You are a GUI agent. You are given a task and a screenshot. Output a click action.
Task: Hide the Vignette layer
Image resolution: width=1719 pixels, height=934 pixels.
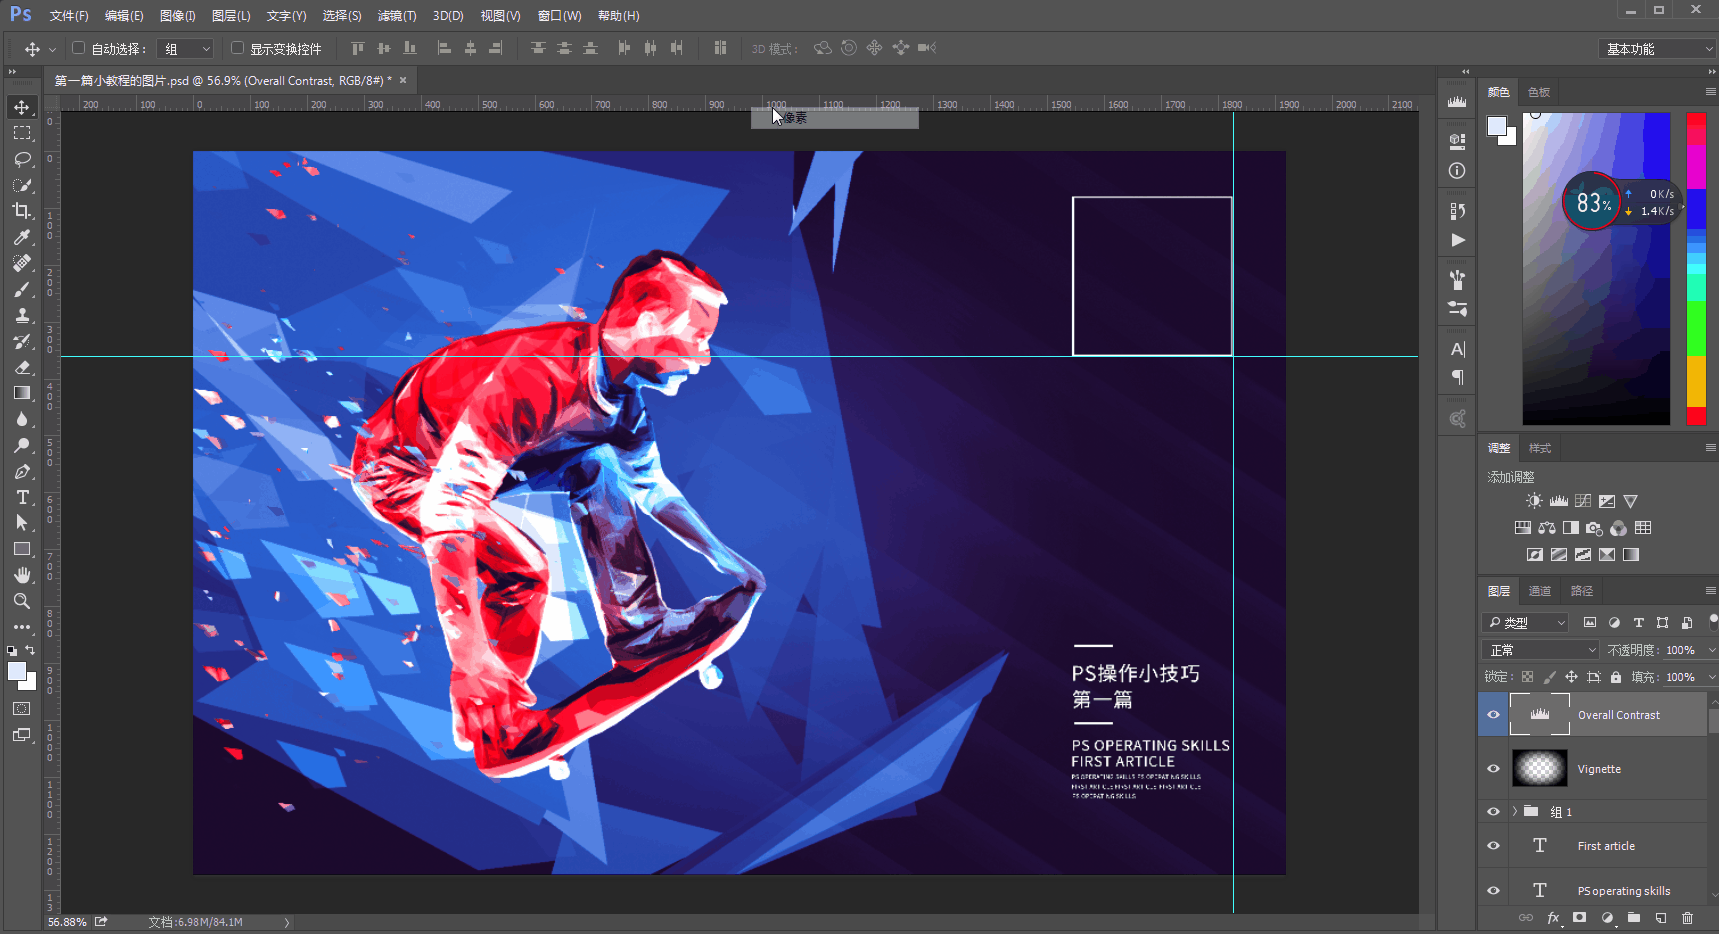click(x=1493, y=769)
